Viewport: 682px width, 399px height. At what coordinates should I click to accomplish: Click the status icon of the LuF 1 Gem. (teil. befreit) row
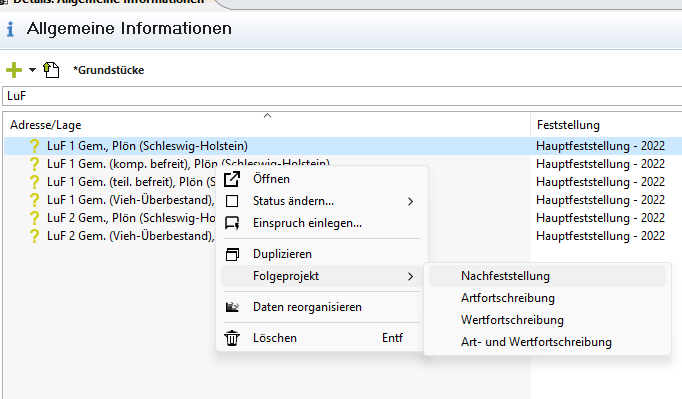[x=34, y=182]
